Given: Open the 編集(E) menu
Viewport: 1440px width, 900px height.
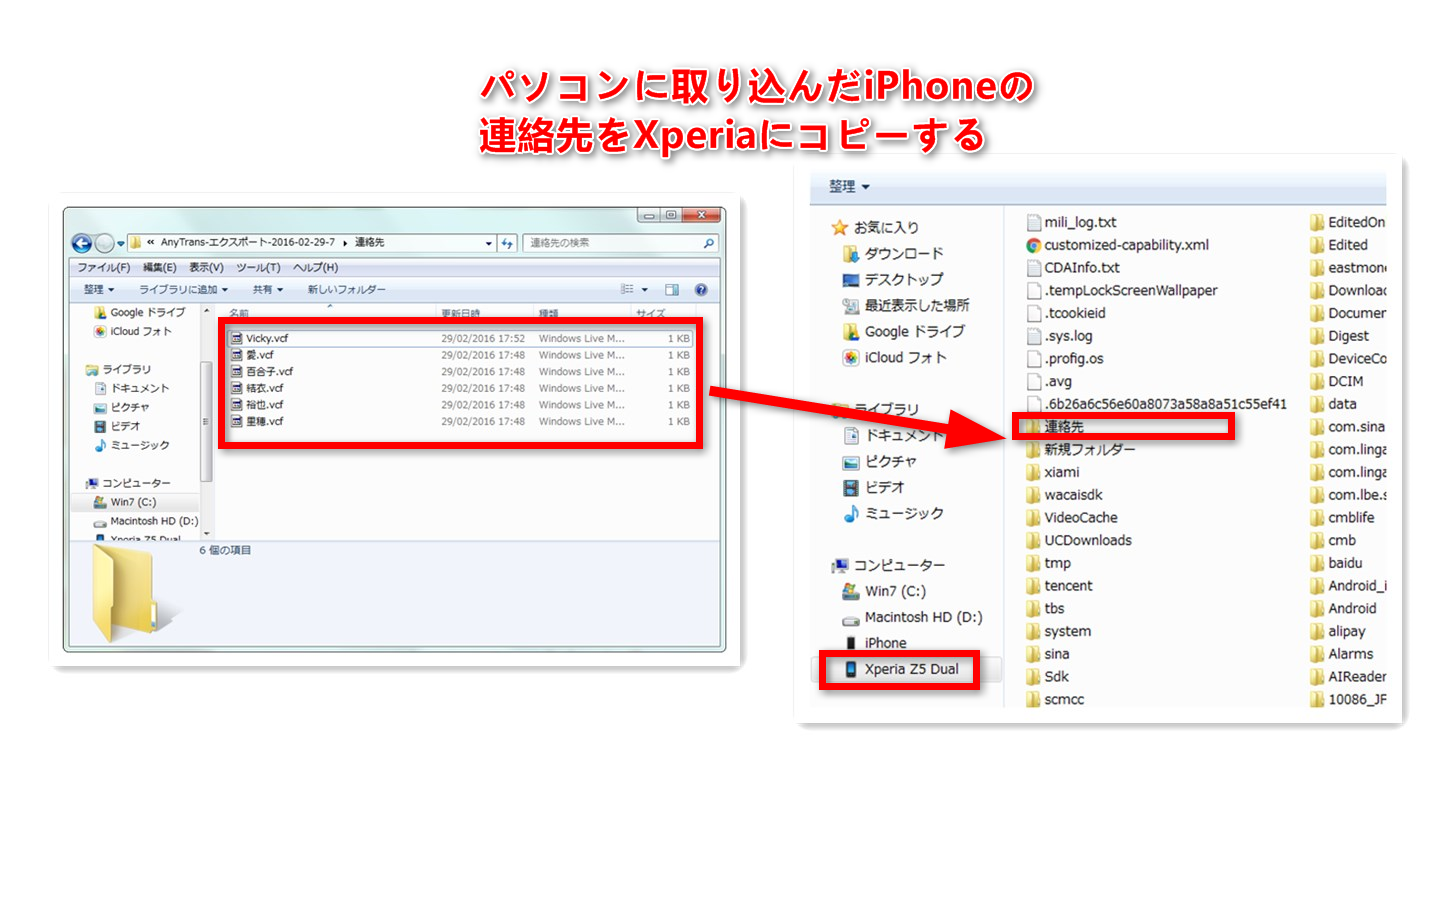Looking at the screenshot, I should click(159, 268).
